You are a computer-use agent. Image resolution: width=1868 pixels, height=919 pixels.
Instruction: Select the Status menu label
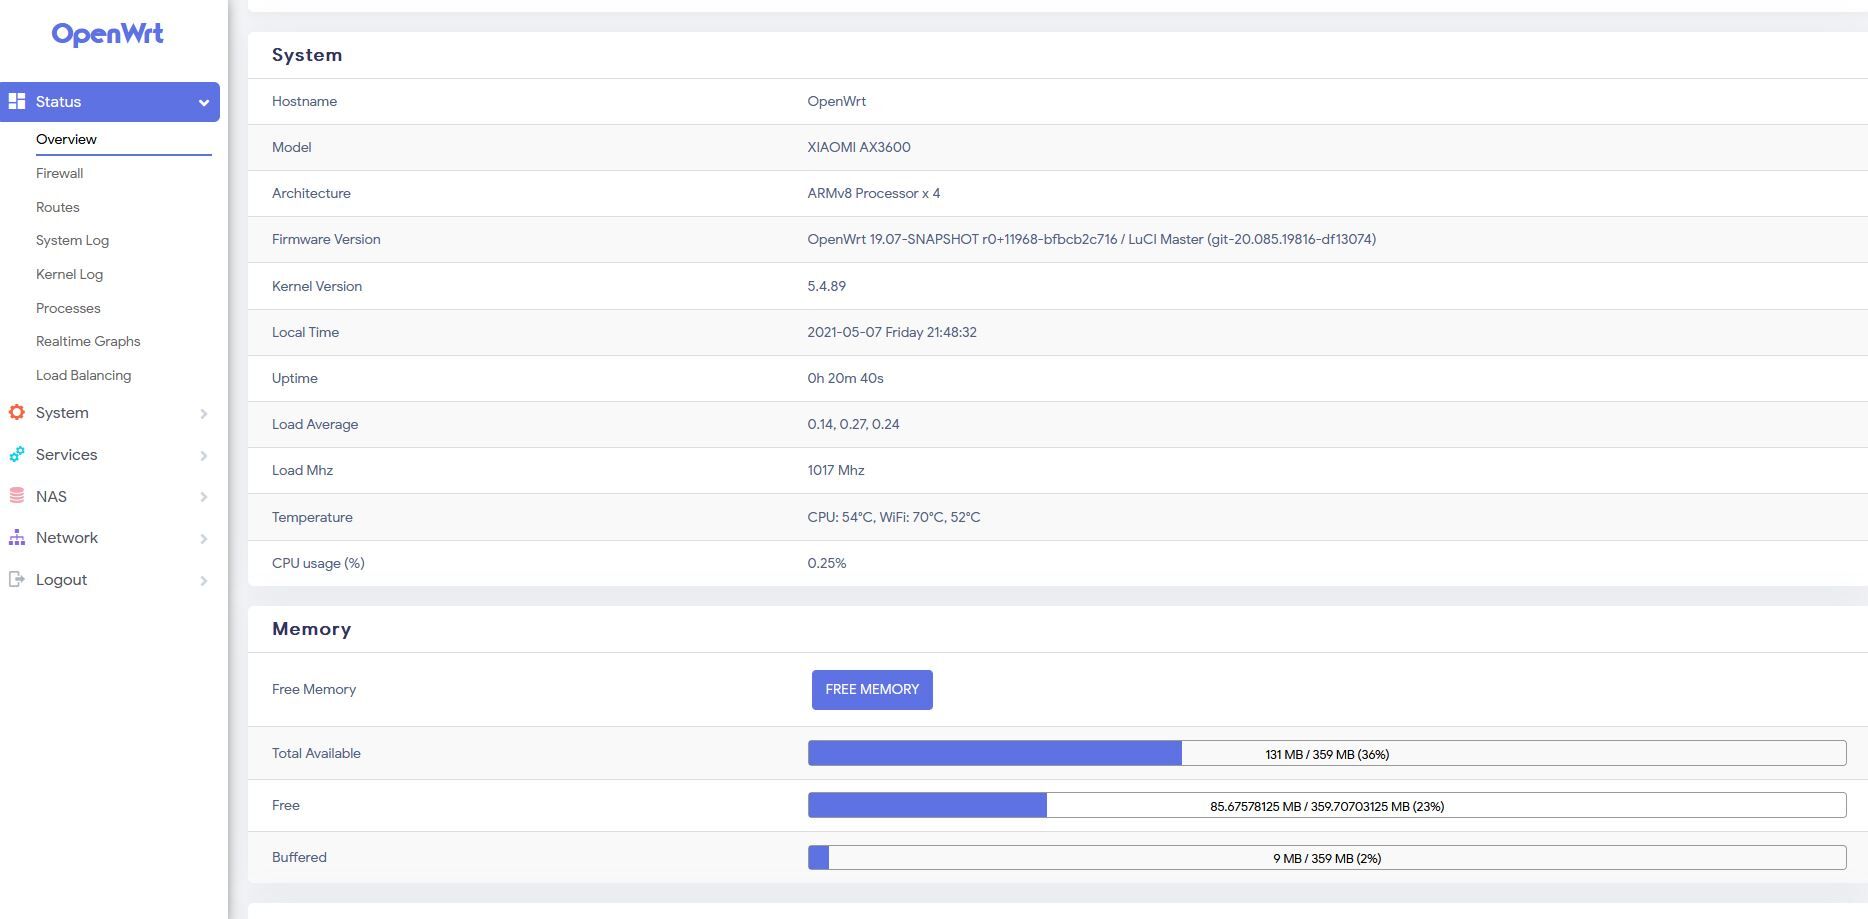[58, 102]
